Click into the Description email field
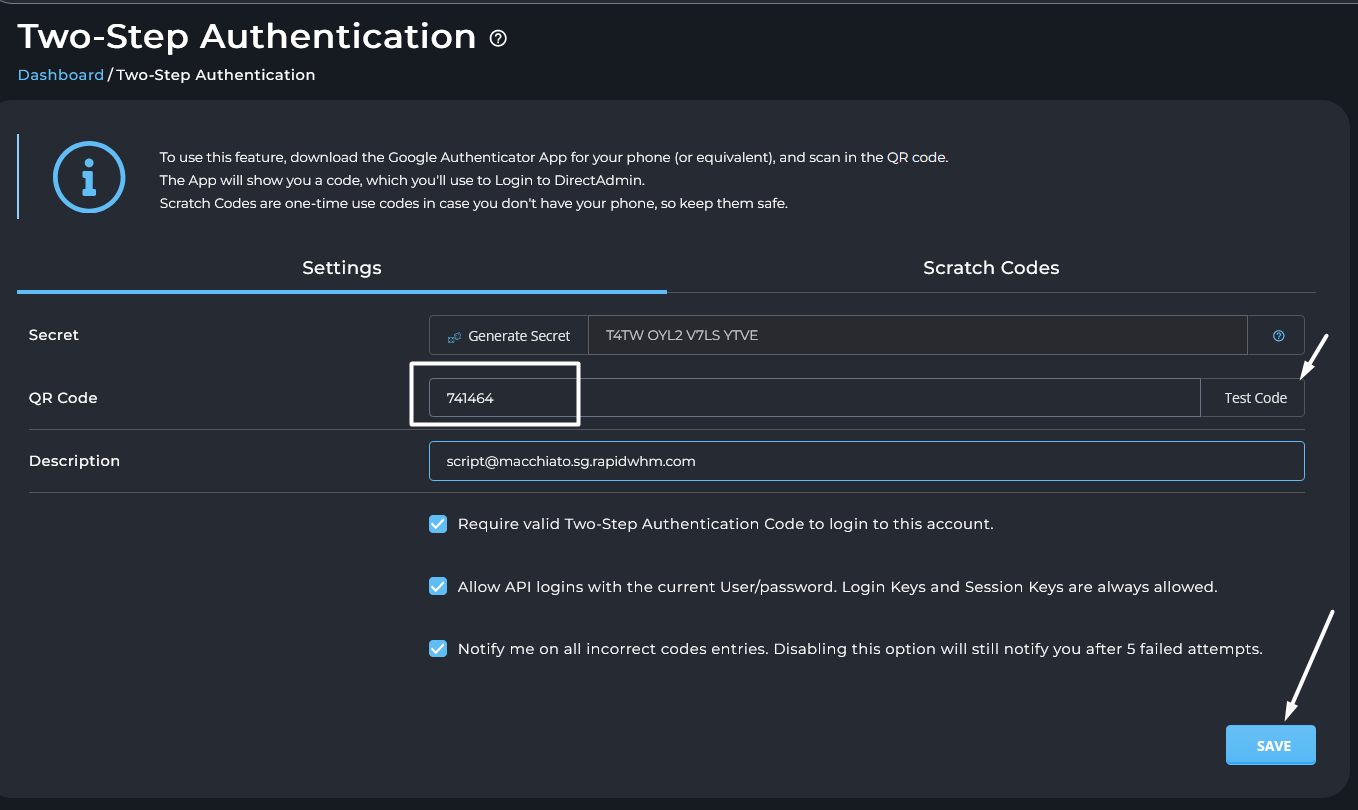Viewport: 1358px width, 810px height. coord(867,461)
